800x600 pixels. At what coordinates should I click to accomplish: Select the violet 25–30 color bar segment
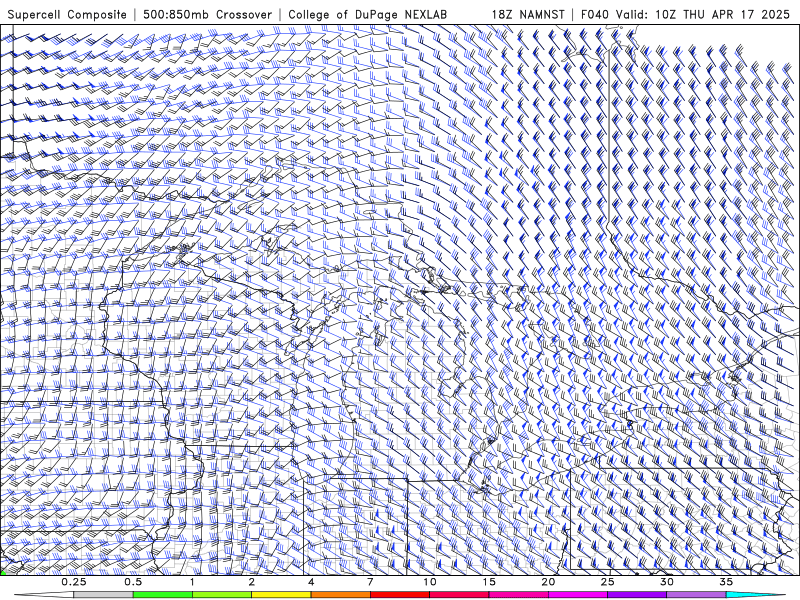[637, 595]
